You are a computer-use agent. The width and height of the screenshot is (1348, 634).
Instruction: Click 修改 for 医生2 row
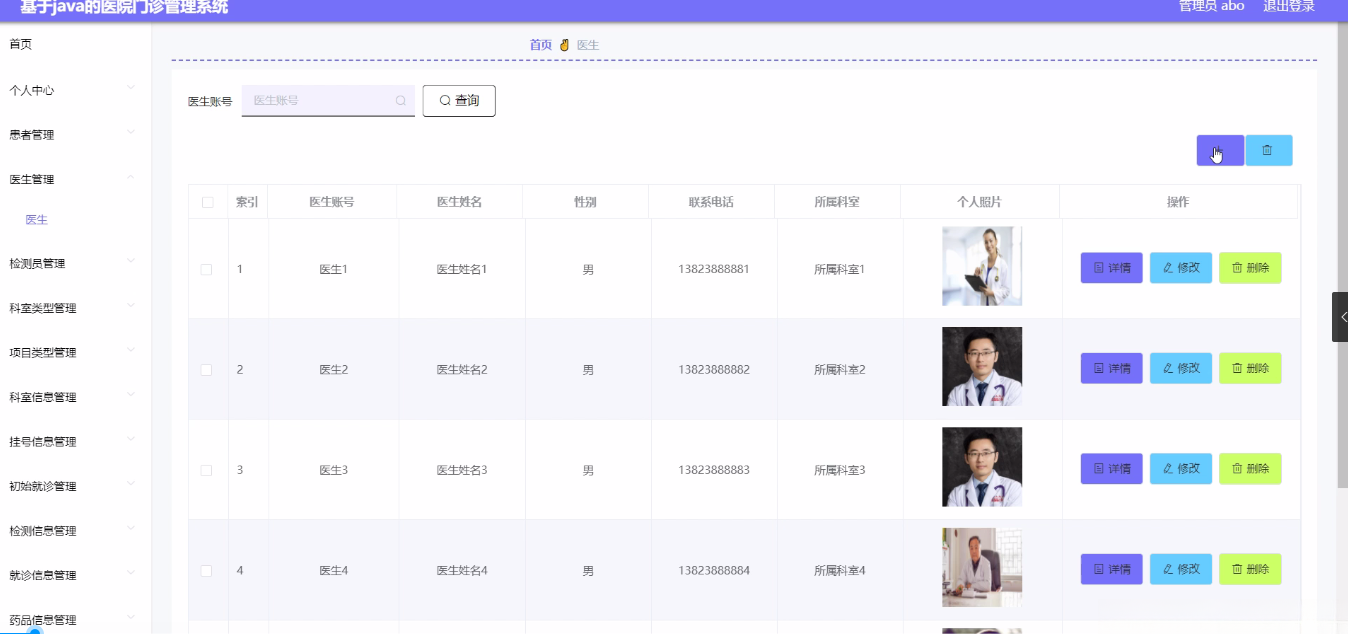tap(1181, 368)
